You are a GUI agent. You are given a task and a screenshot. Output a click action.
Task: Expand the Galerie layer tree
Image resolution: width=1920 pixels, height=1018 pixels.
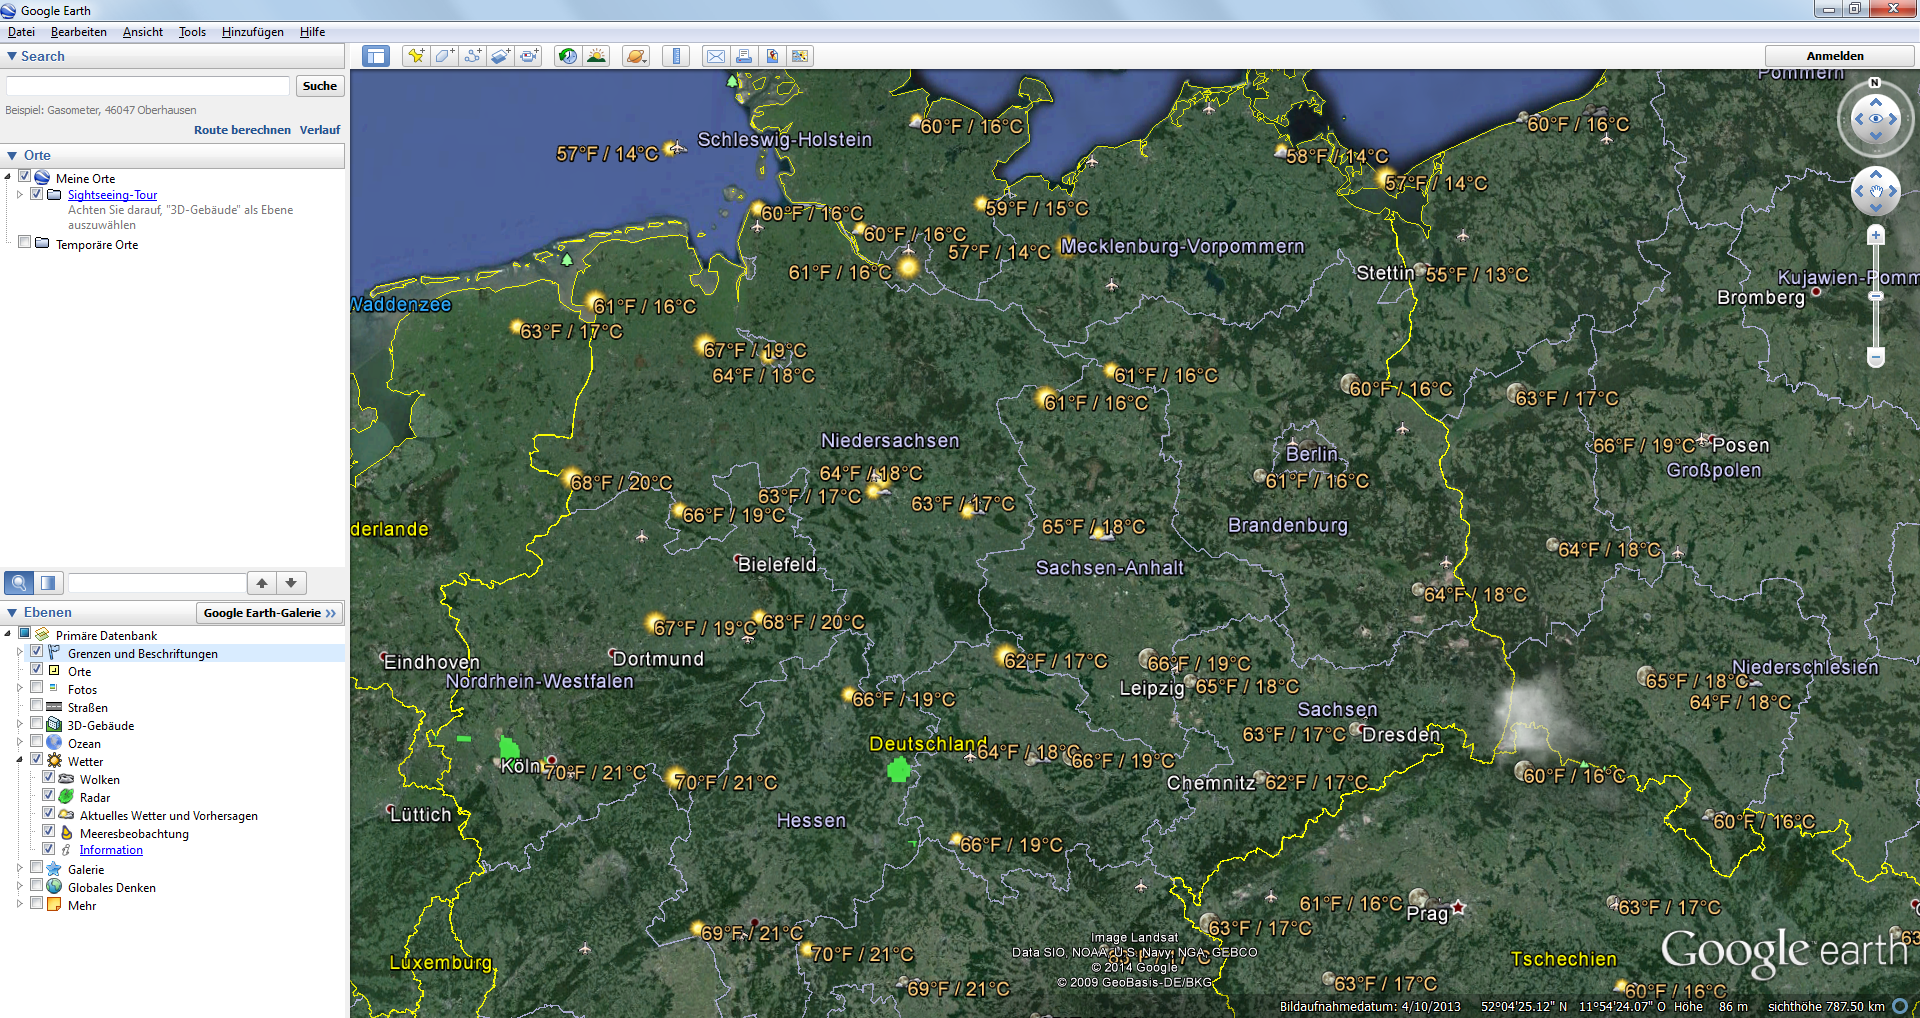point(19,868)
